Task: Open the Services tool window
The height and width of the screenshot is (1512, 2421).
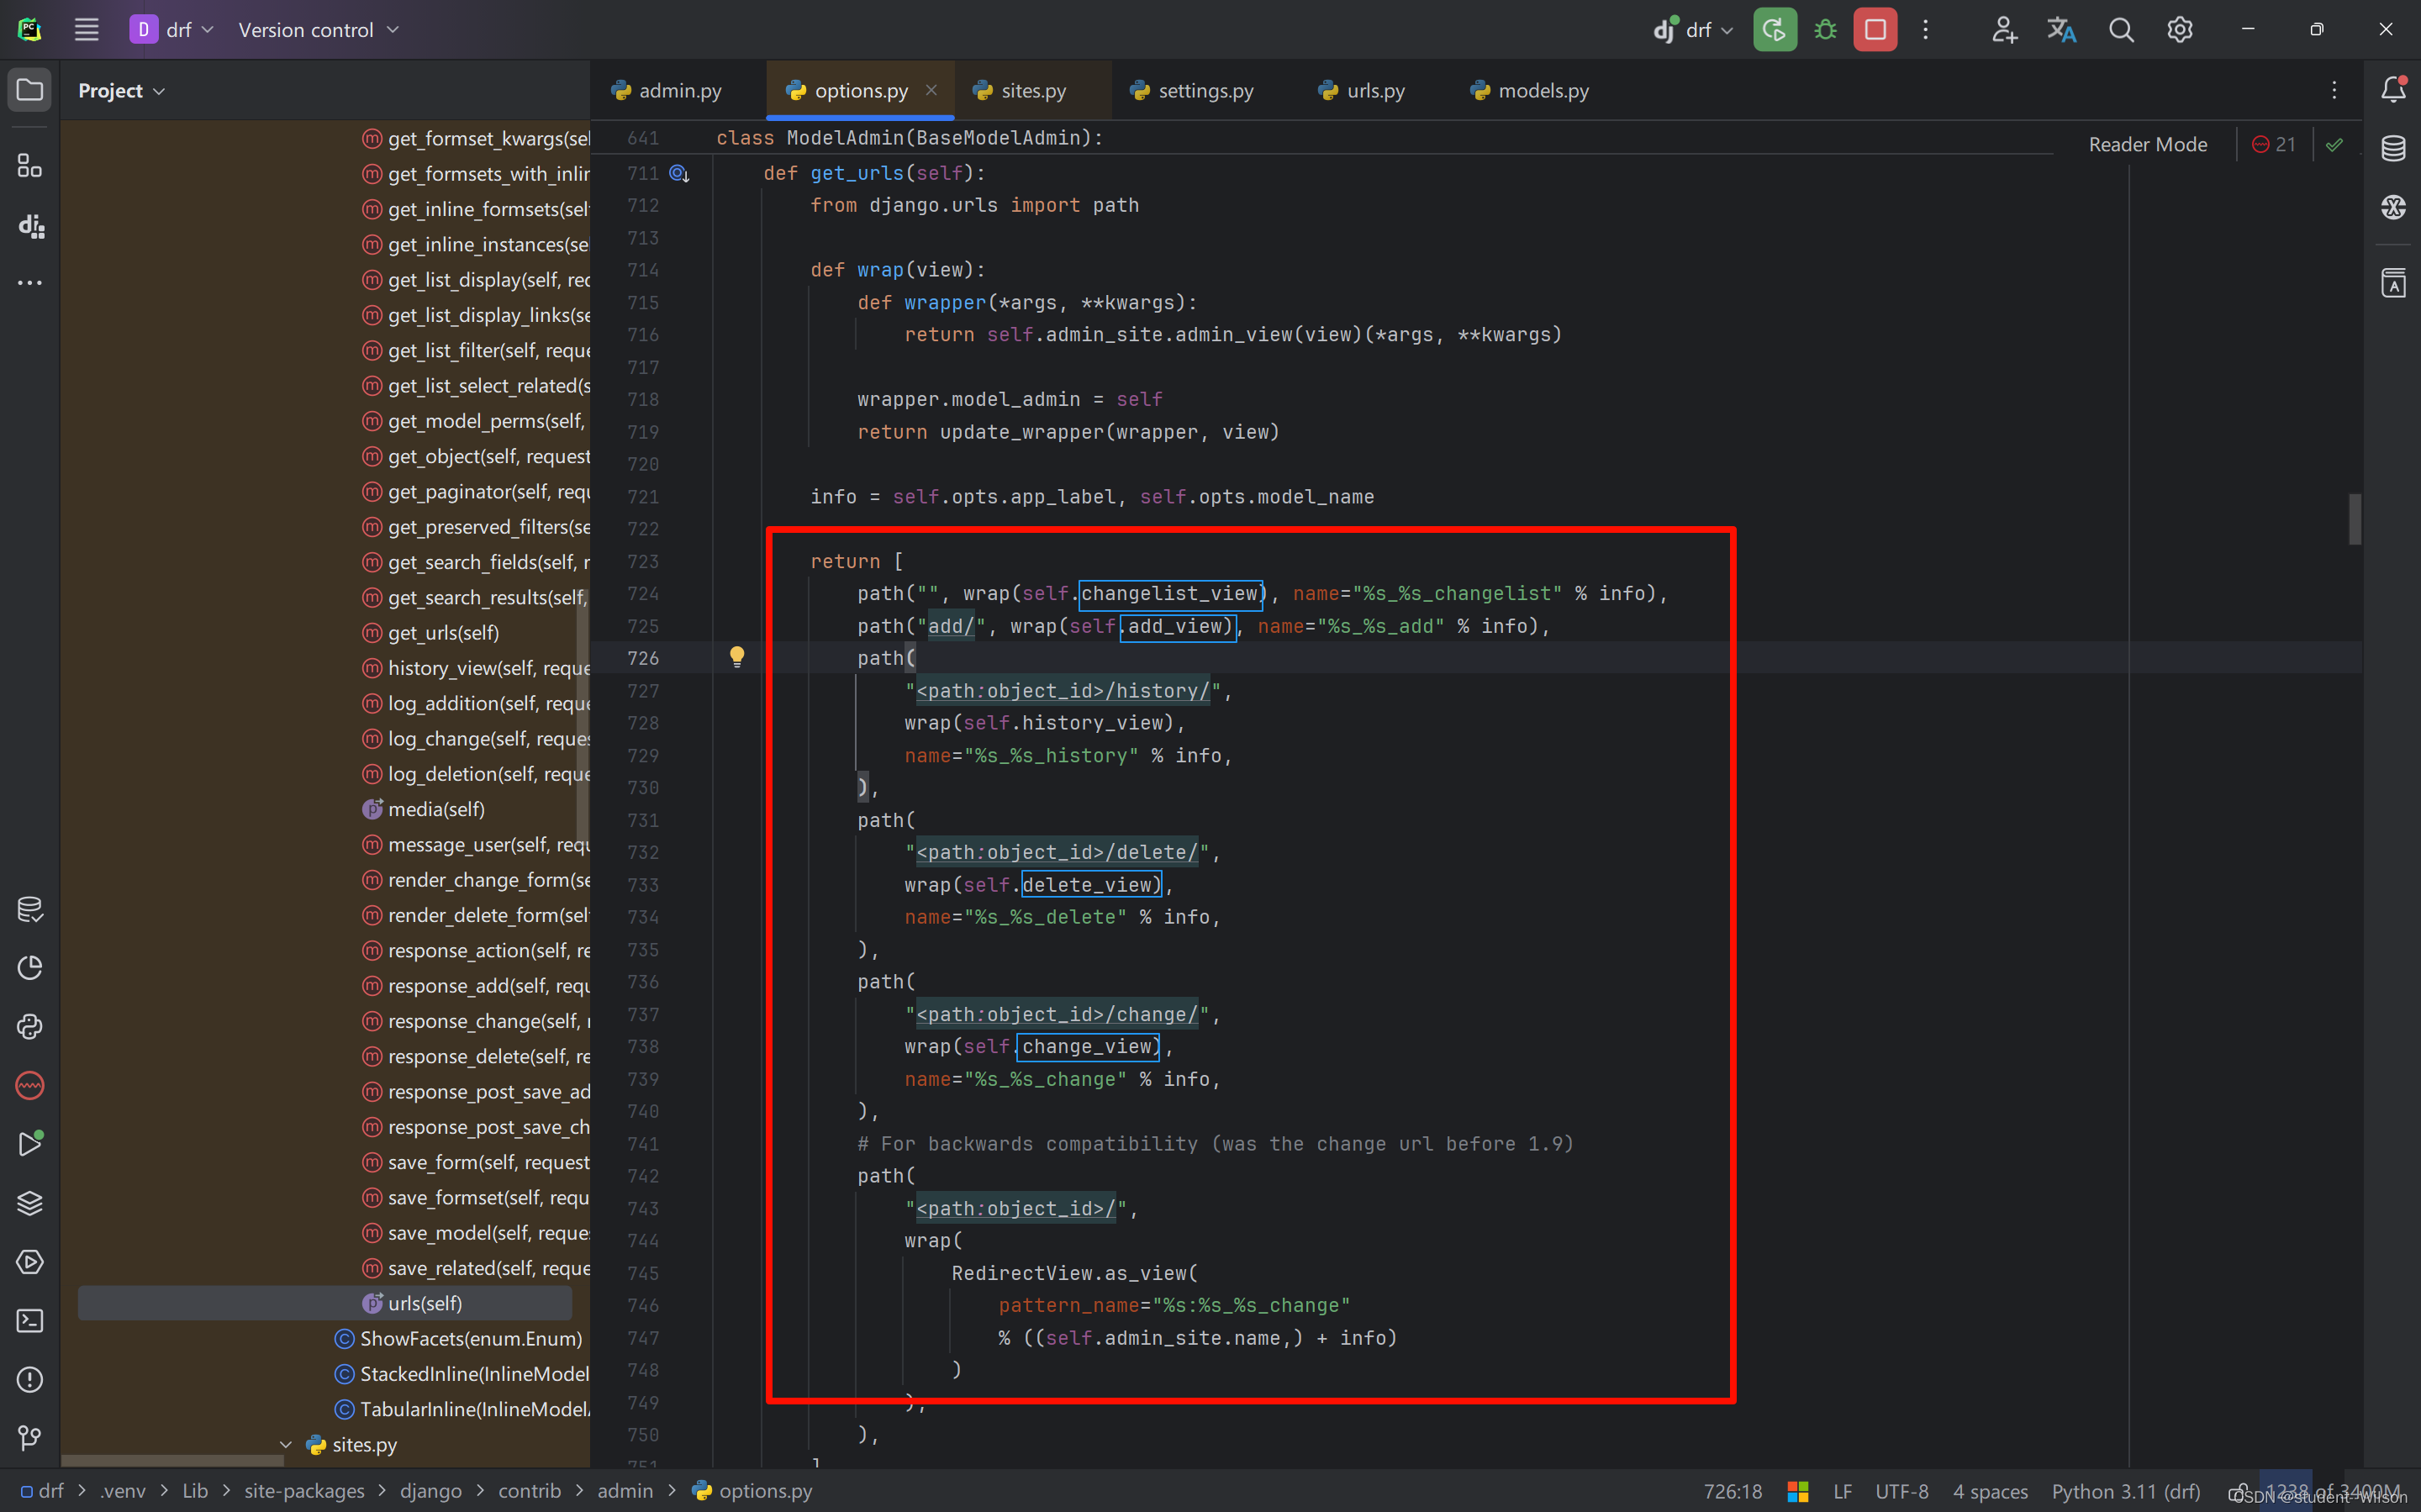Action: click(30, 1262)
